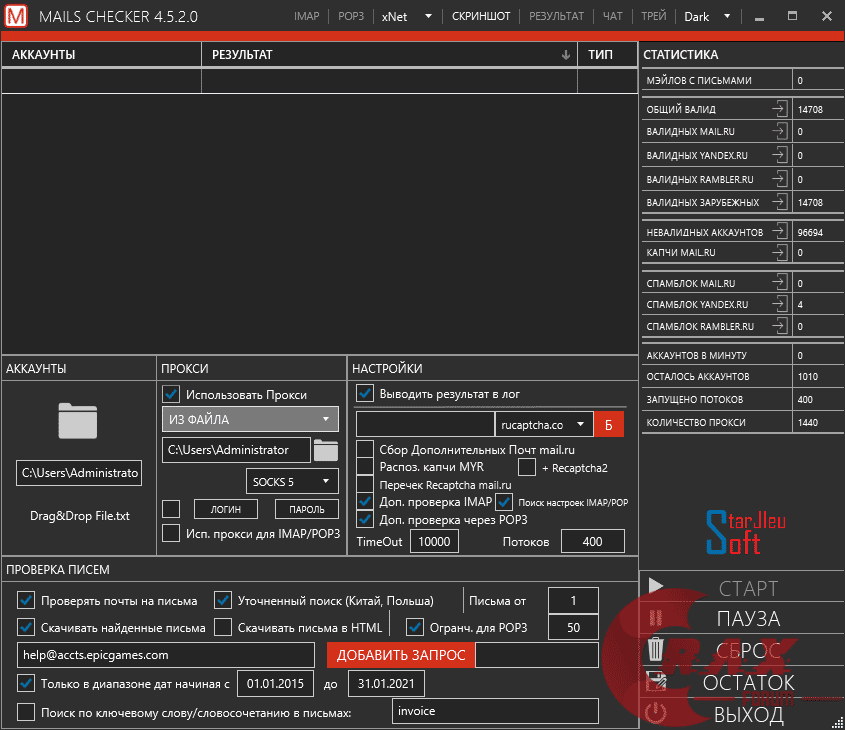Click the ЛОГИН proxy button
Screen dimensions: 845x730
(x=226, y=510)
